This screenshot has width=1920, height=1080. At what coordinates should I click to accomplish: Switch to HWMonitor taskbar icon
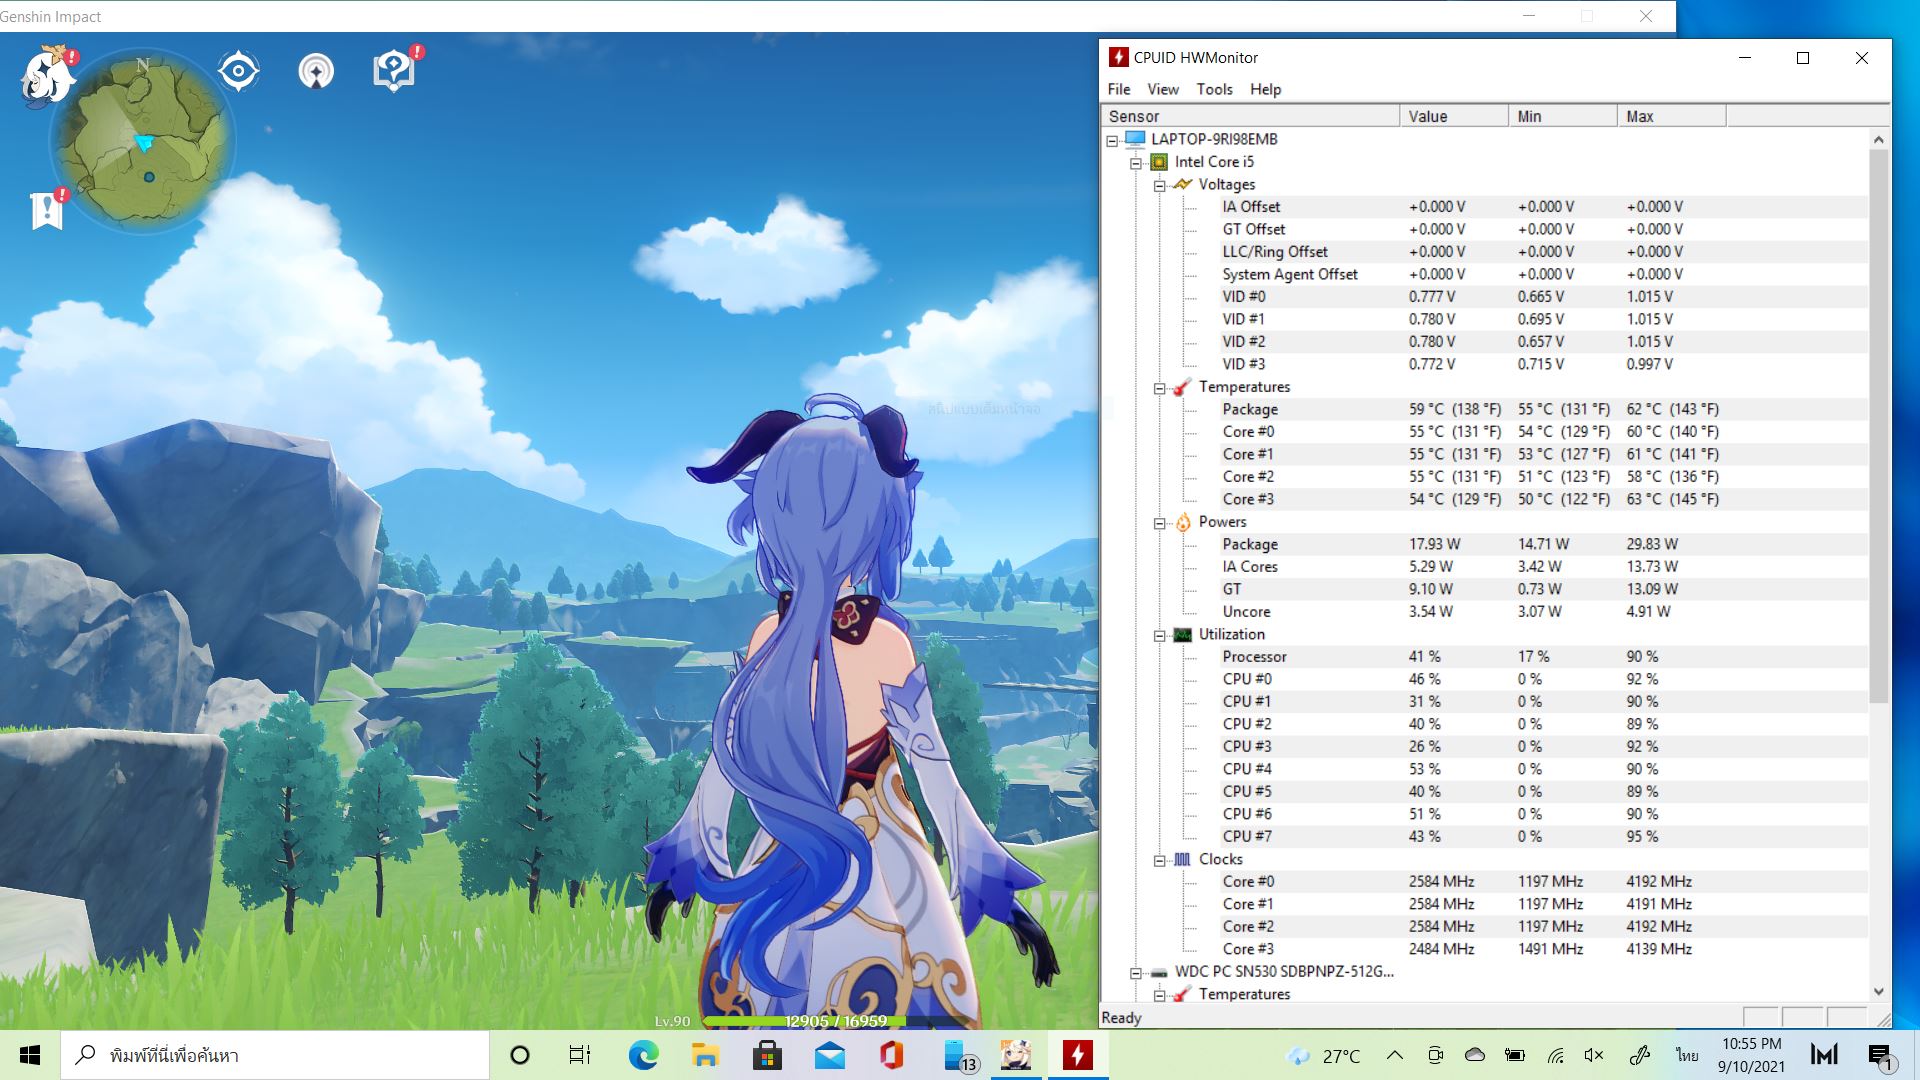point(1077,1055)
